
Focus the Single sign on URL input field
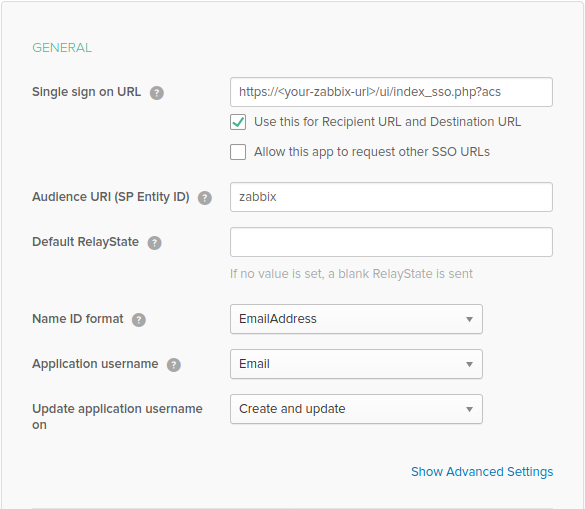coord(391,92)
